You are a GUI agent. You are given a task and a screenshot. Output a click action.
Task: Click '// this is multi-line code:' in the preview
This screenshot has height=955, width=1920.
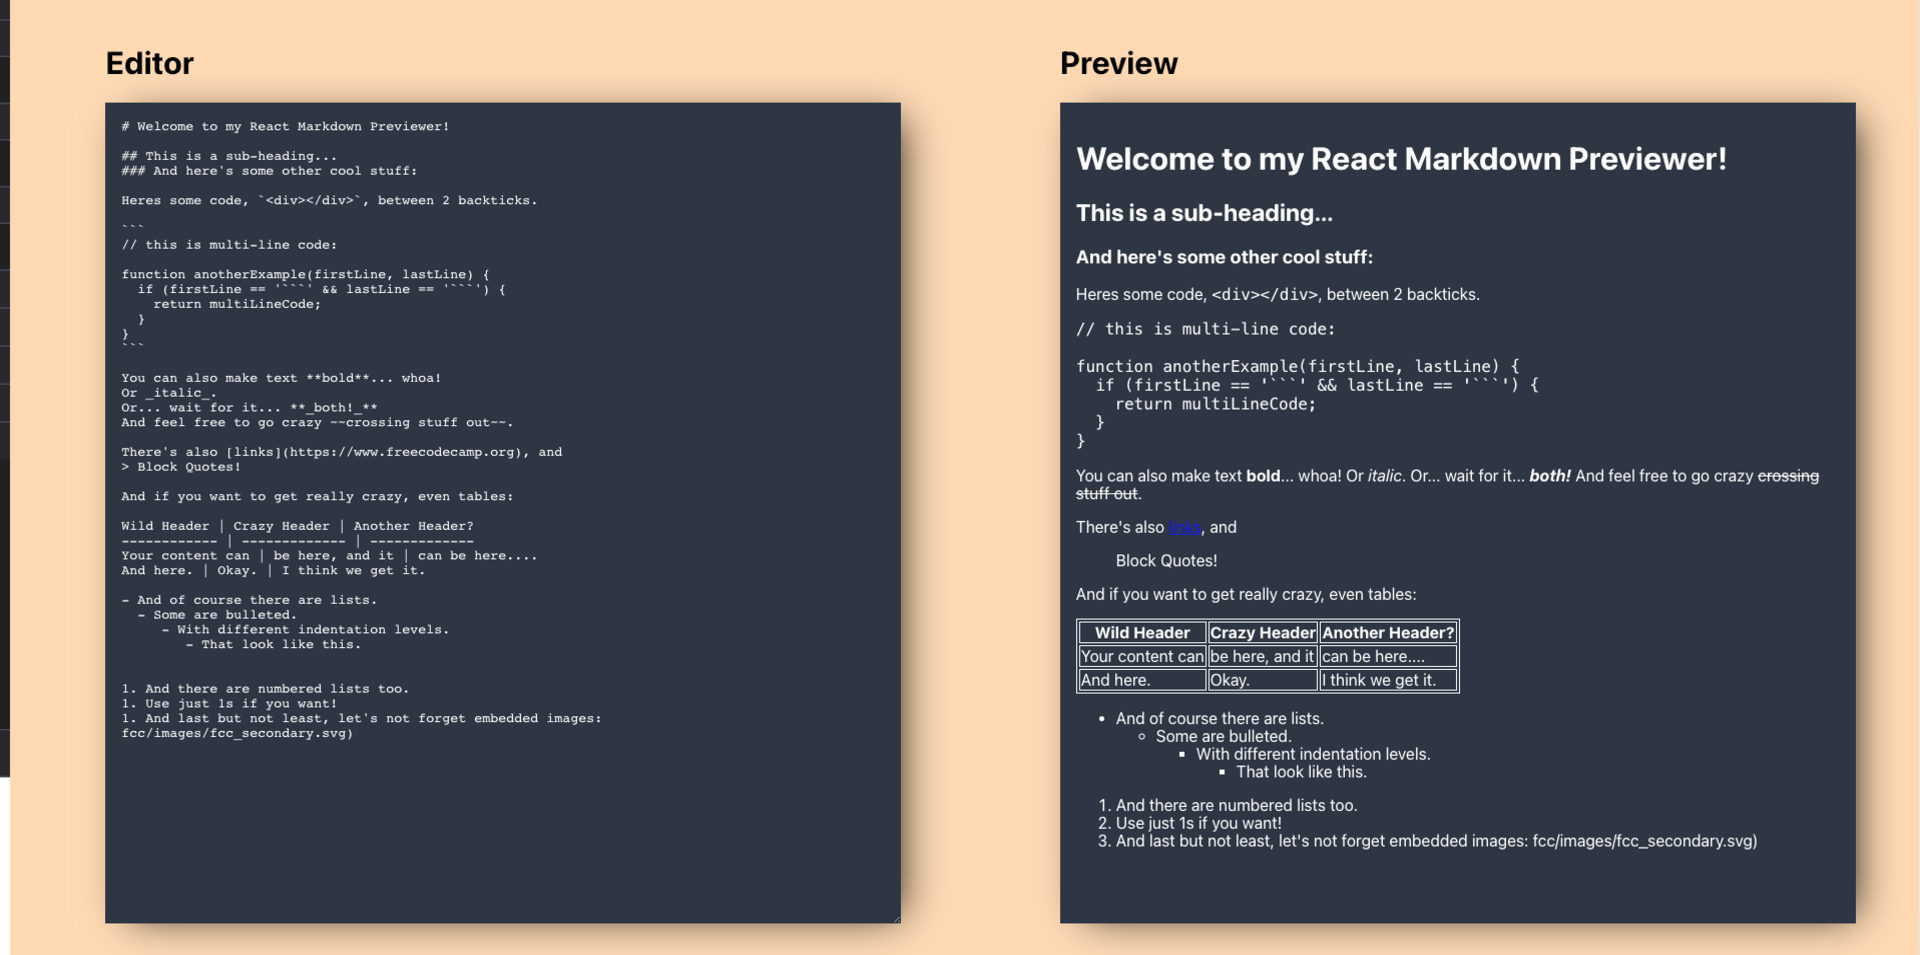pyautogui.click(x=1205, y=329)
